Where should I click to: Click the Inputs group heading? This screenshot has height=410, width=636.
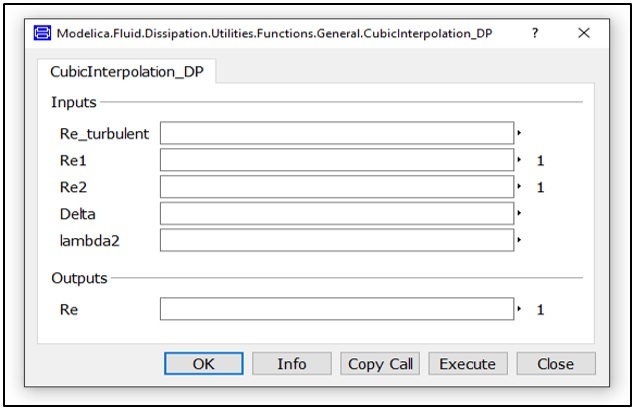point(74,102)
